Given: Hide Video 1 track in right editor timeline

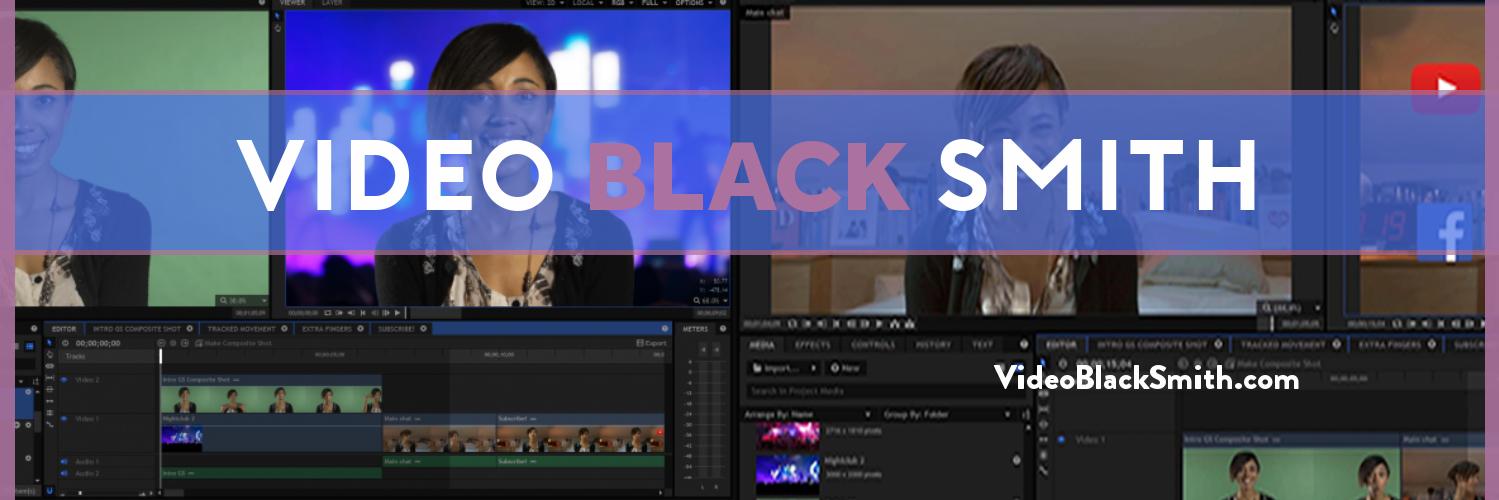Looking at the screenshot, I should [x=1061, y=439].
